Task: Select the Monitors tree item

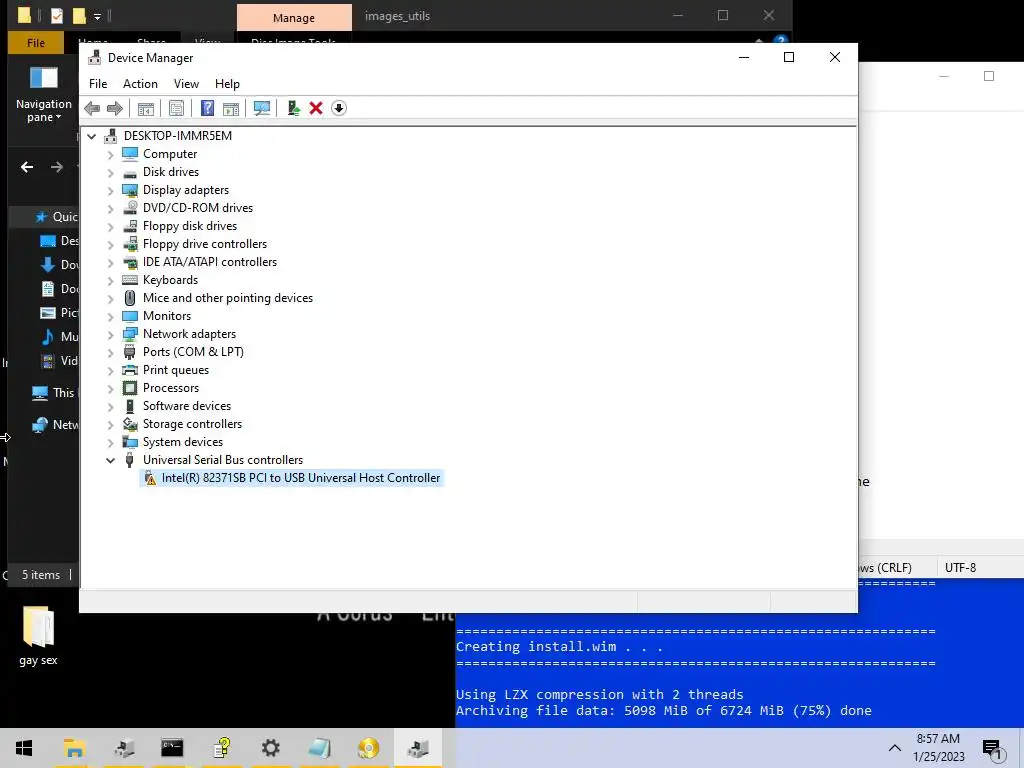Action: click(167, 315)
